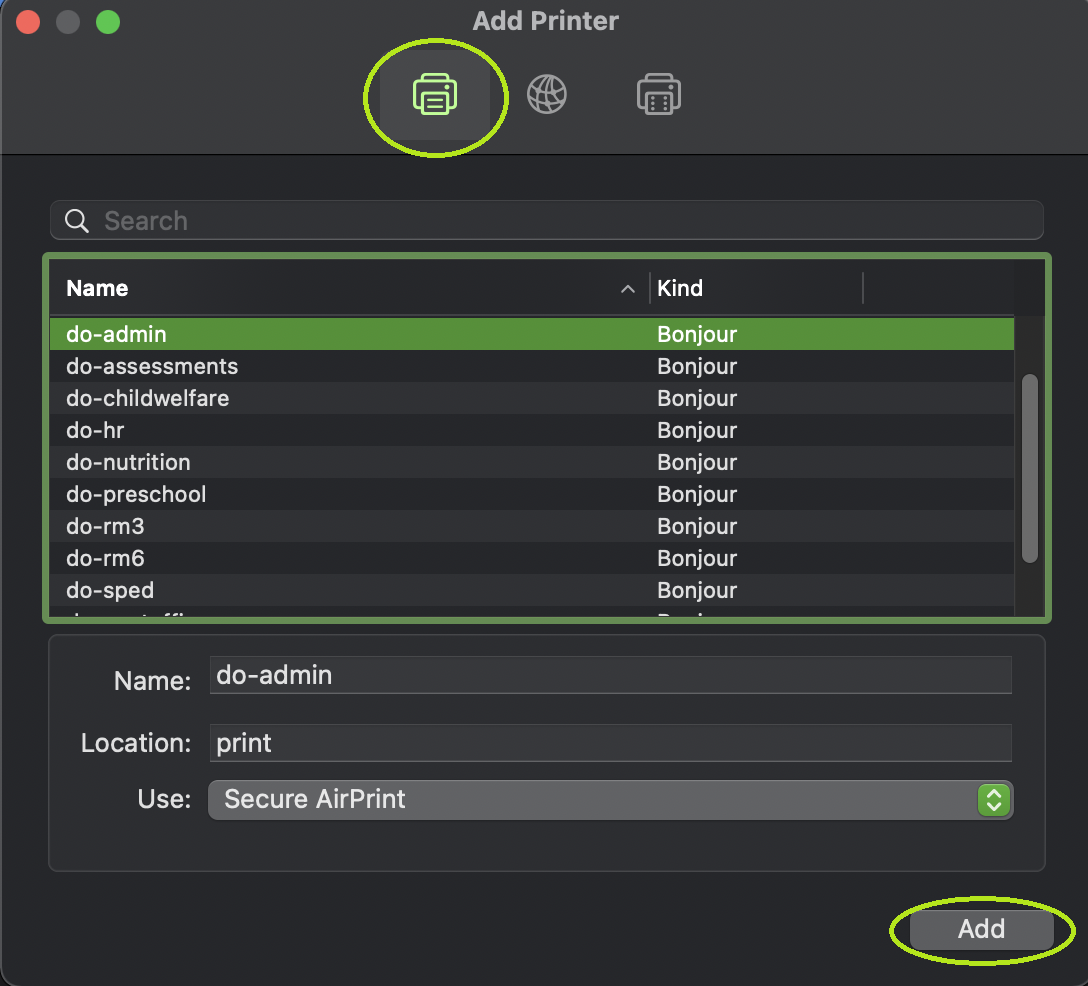
Task: Click the green zoom window button
Action: tap(108, 22)
